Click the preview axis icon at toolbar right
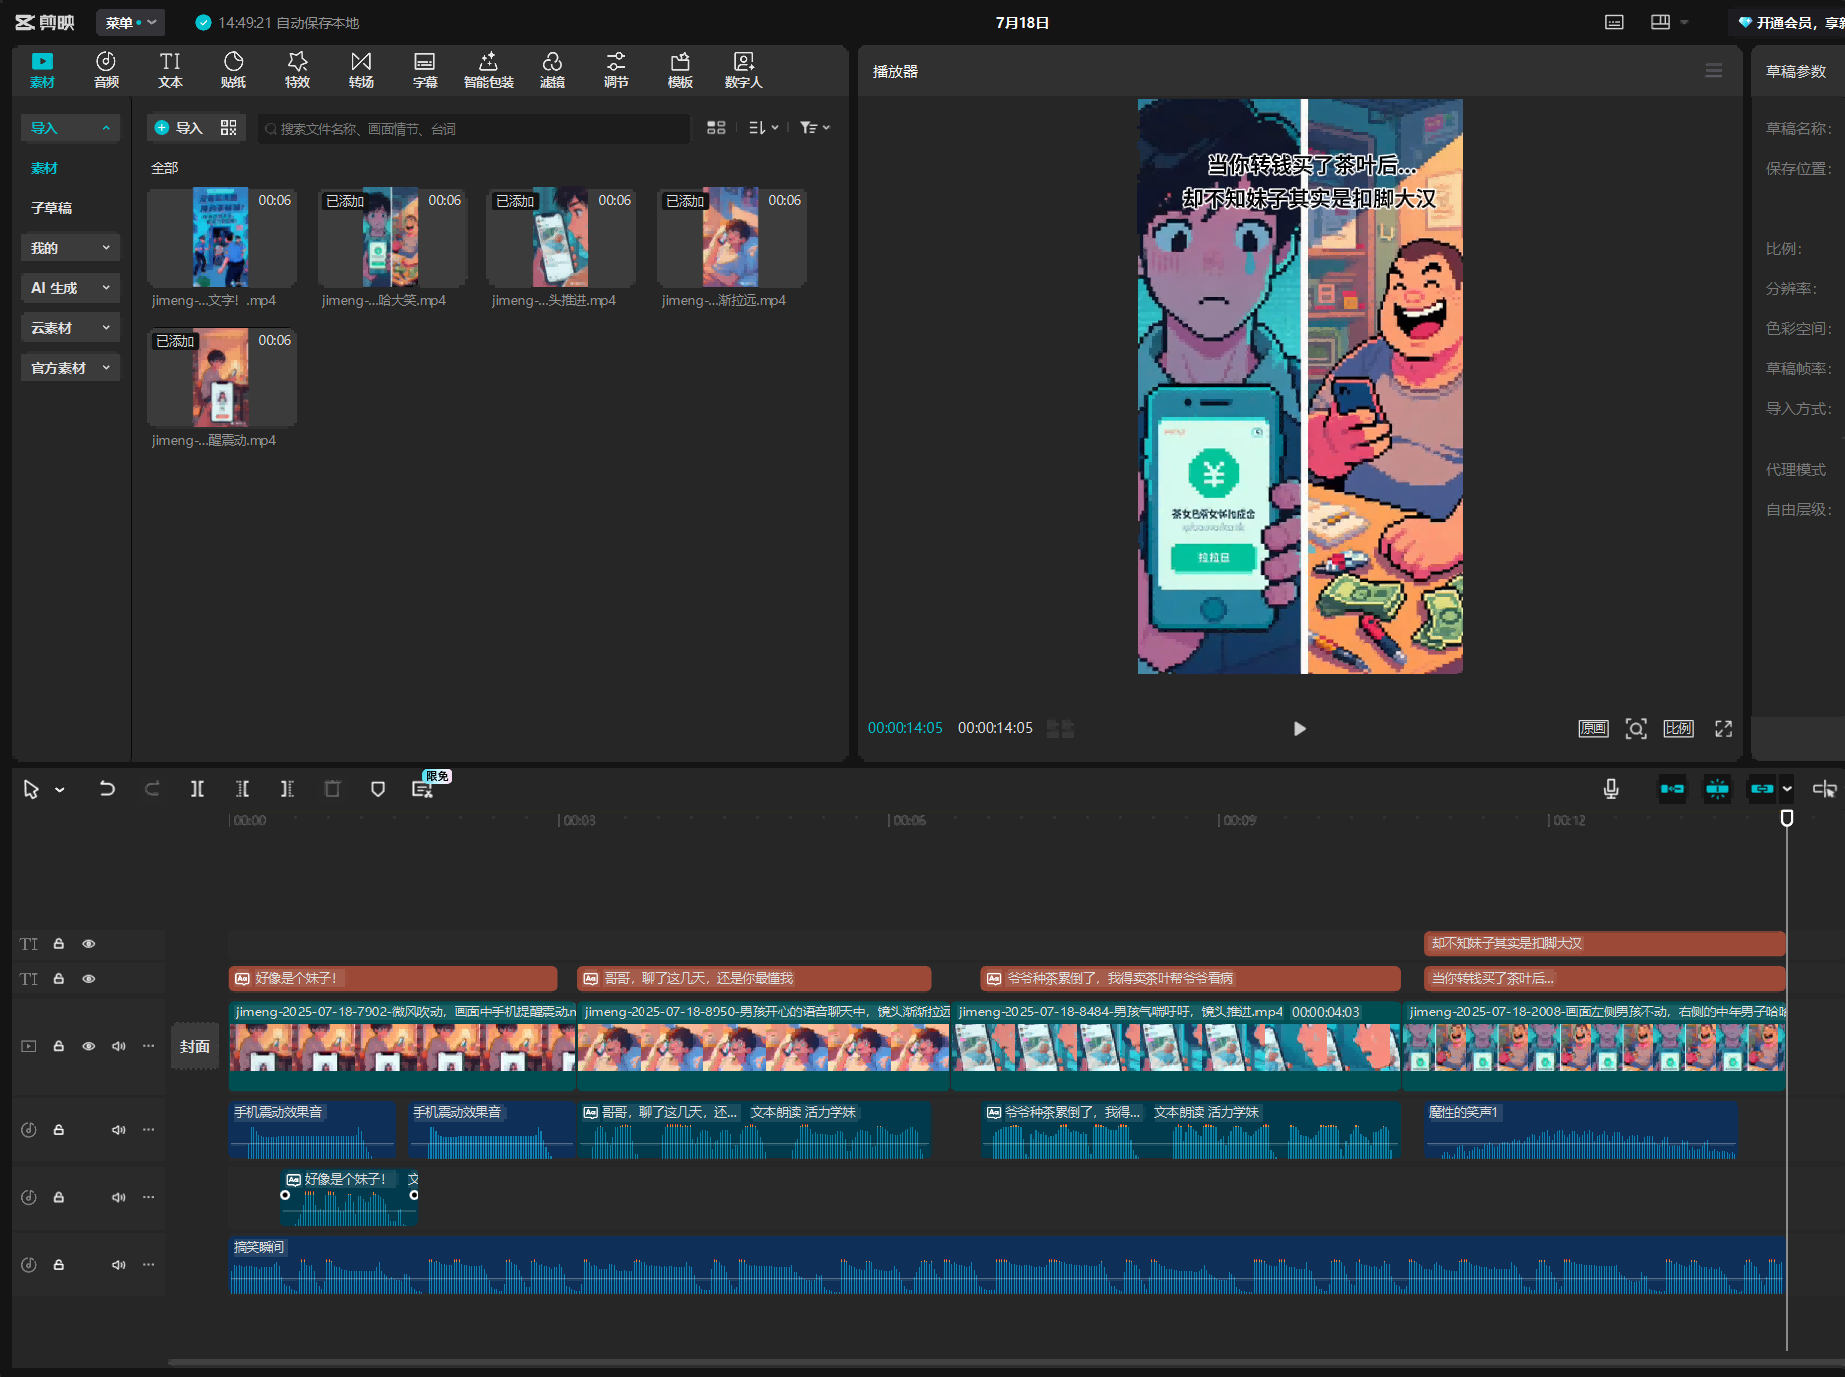Screen dimensions: 1845x1377 click(x=1824, y=789)
